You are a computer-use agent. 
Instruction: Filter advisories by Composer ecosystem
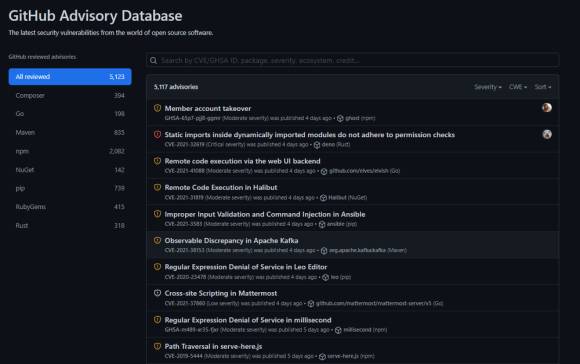(70, 95)
